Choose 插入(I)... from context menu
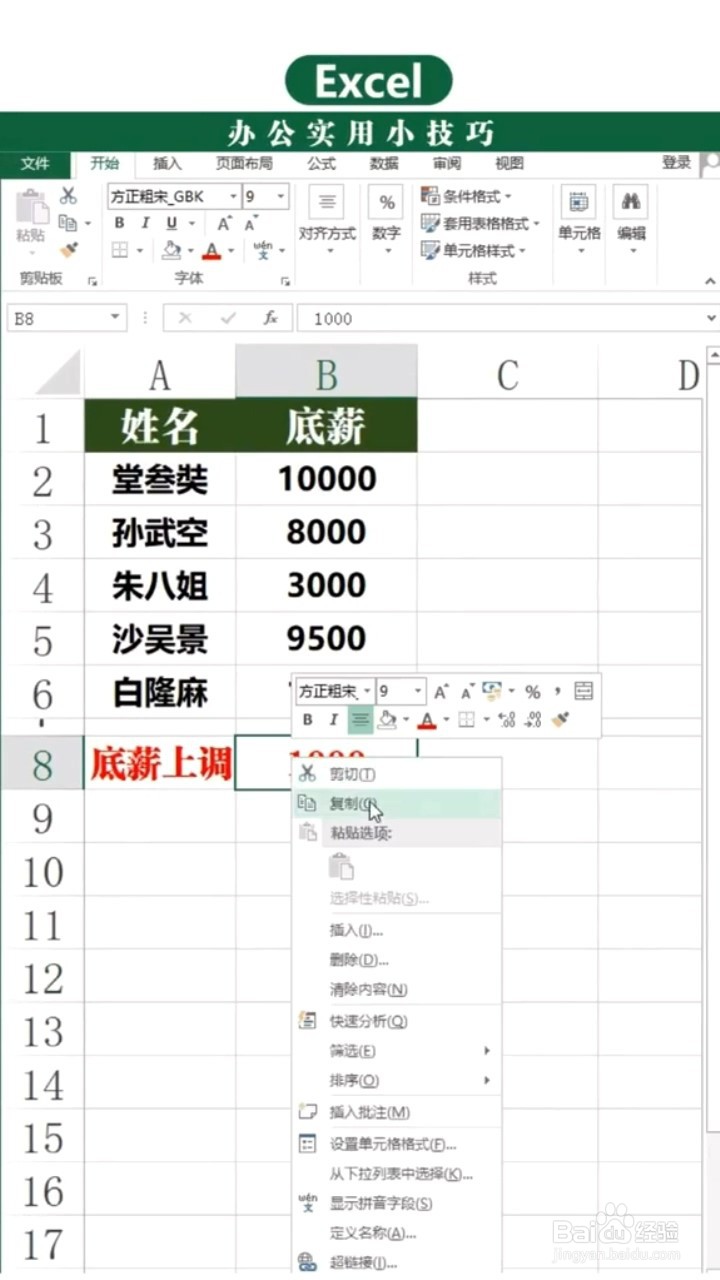Screen dimensions: 720x1280 [x=397, y=931]
